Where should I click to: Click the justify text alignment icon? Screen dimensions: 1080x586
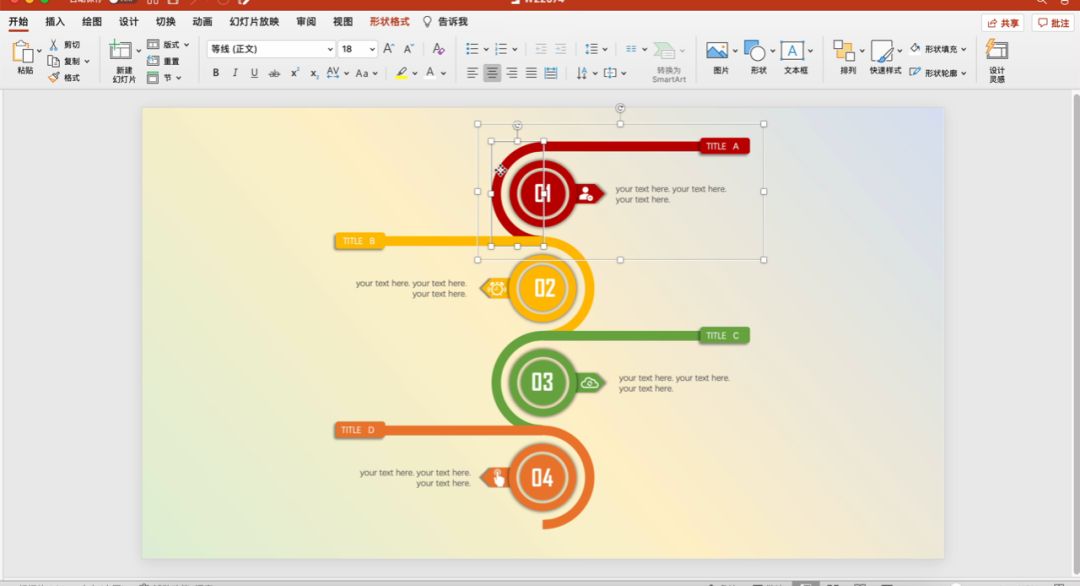[x=531, y=72]
